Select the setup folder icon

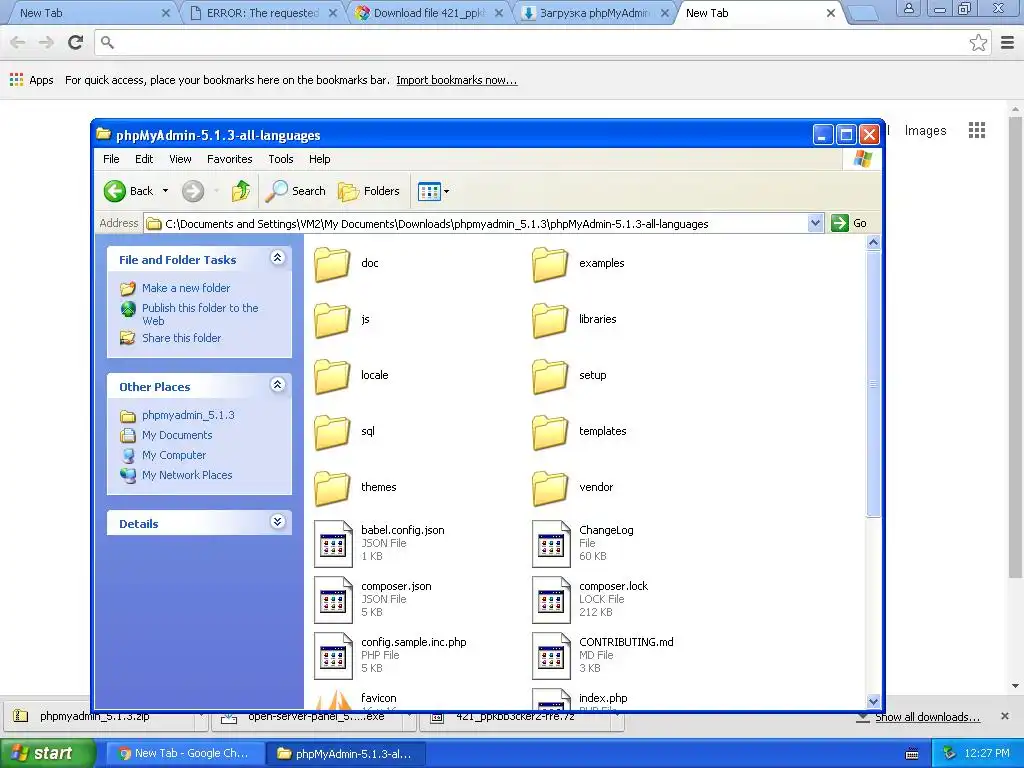click(550, 376)
